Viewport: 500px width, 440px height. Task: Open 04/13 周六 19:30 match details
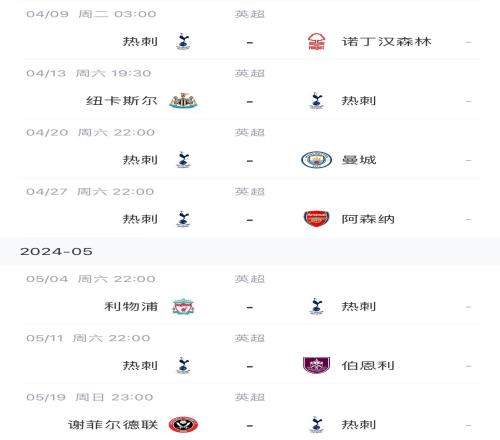[250, 90]
